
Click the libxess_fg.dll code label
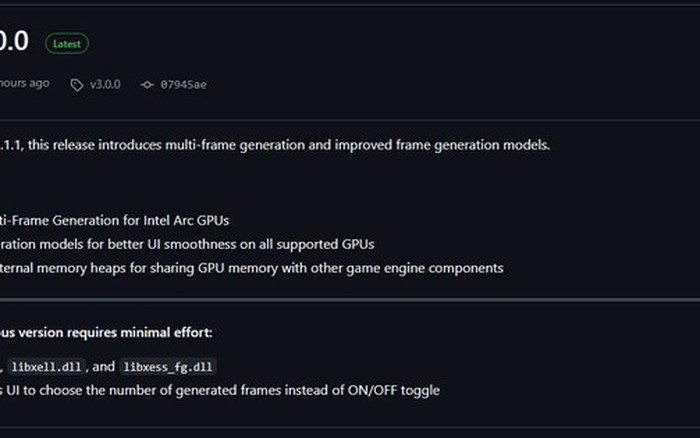(167, 367)
